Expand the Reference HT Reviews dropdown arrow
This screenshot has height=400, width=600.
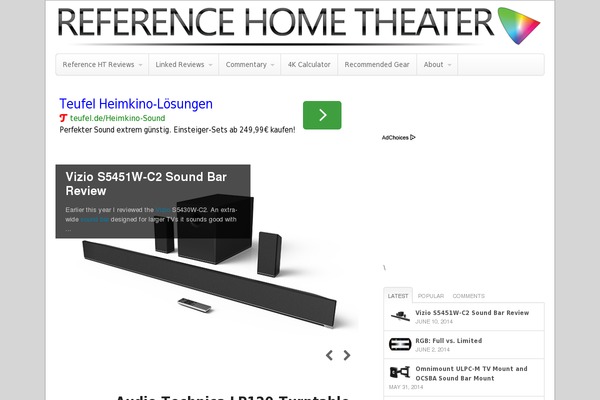pos(140,65)
